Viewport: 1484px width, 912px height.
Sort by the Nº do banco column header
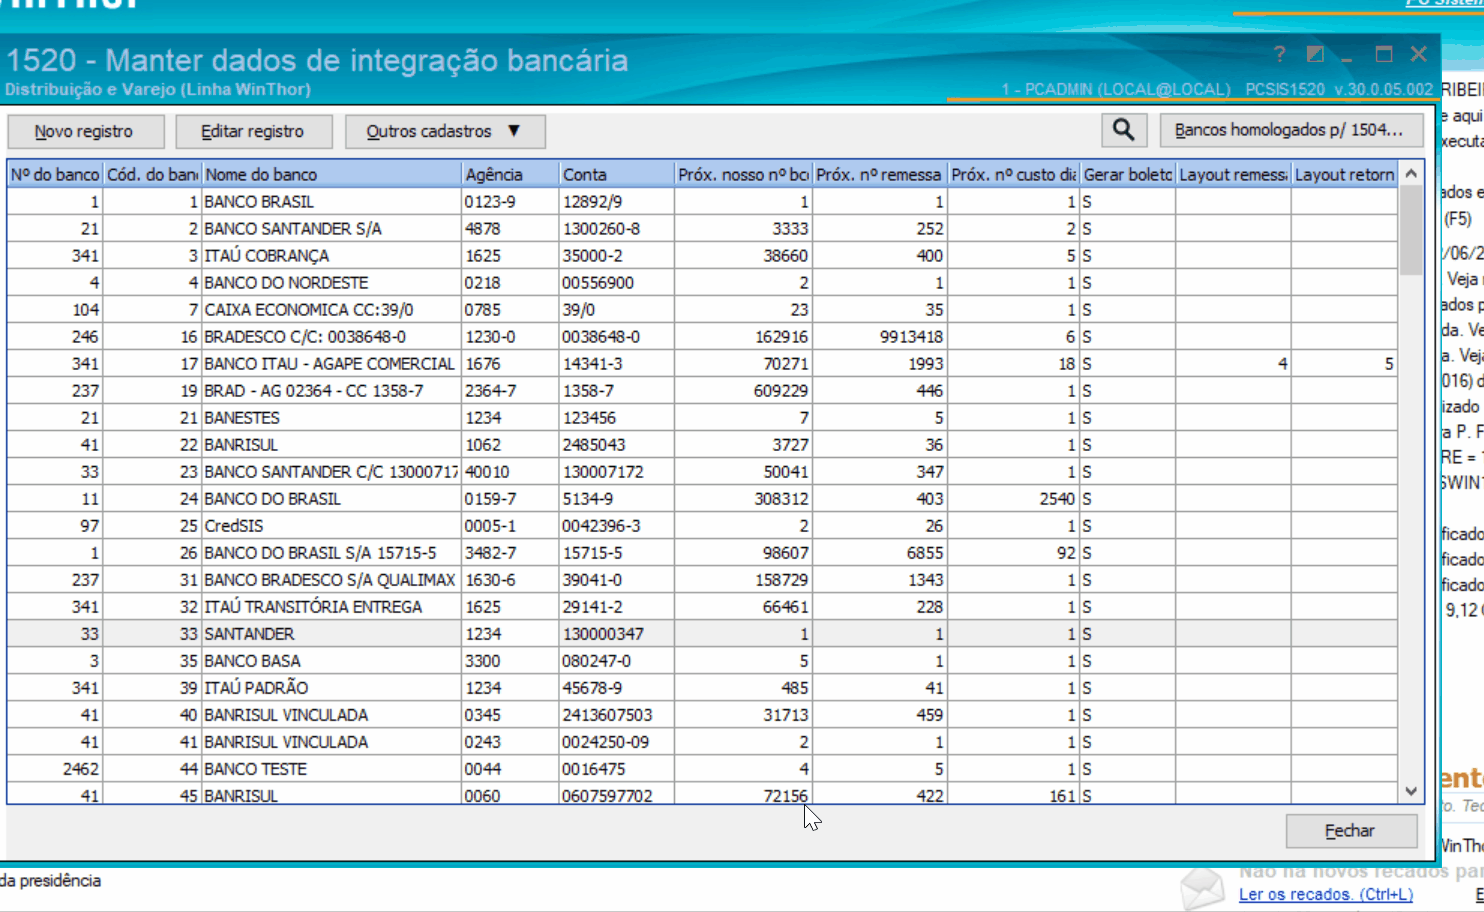pos(55,175)
